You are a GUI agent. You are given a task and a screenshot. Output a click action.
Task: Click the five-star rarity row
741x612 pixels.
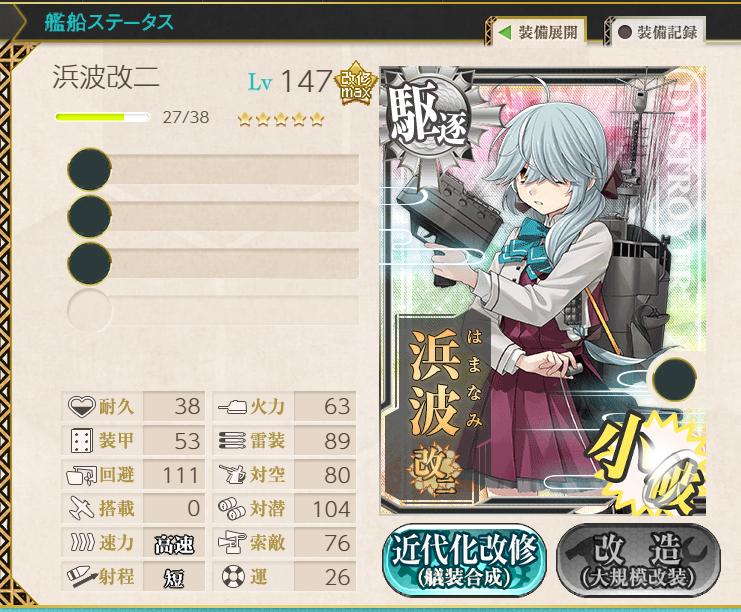pyautogui.click(x=281, y=119)
